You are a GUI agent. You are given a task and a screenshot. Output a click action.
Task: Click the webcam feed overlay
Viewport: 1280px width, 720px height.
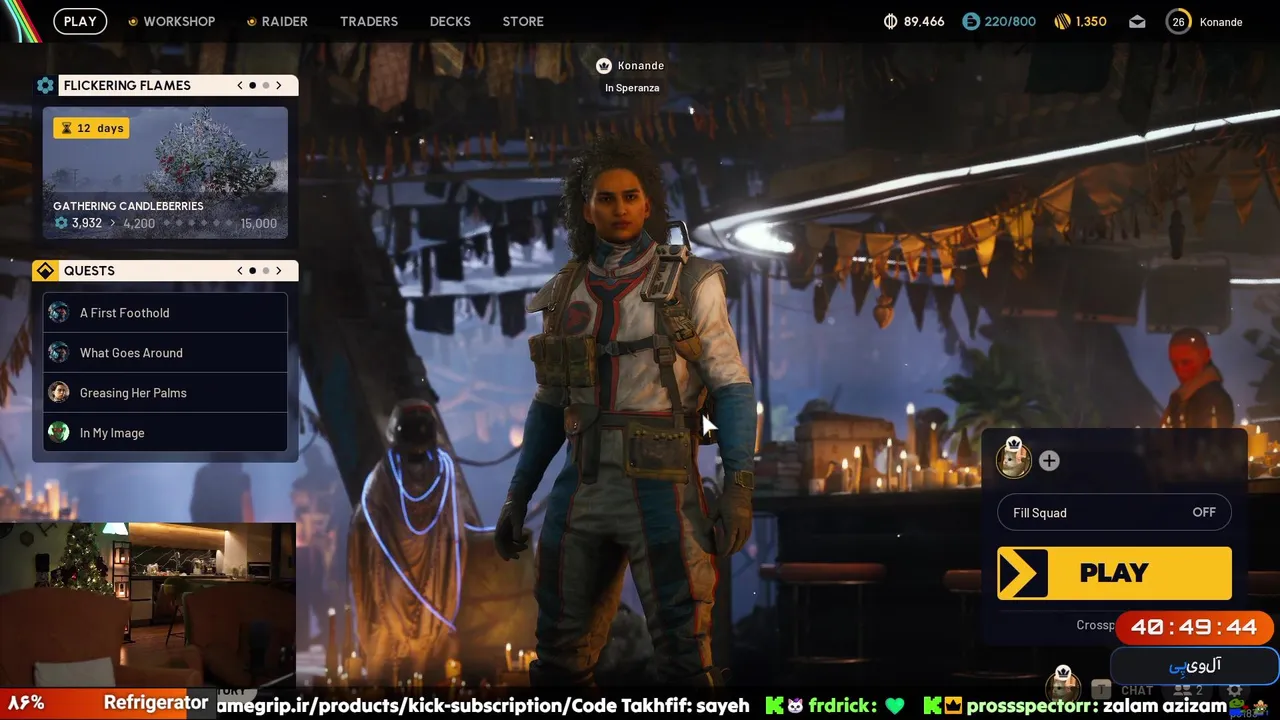[148, 603]
